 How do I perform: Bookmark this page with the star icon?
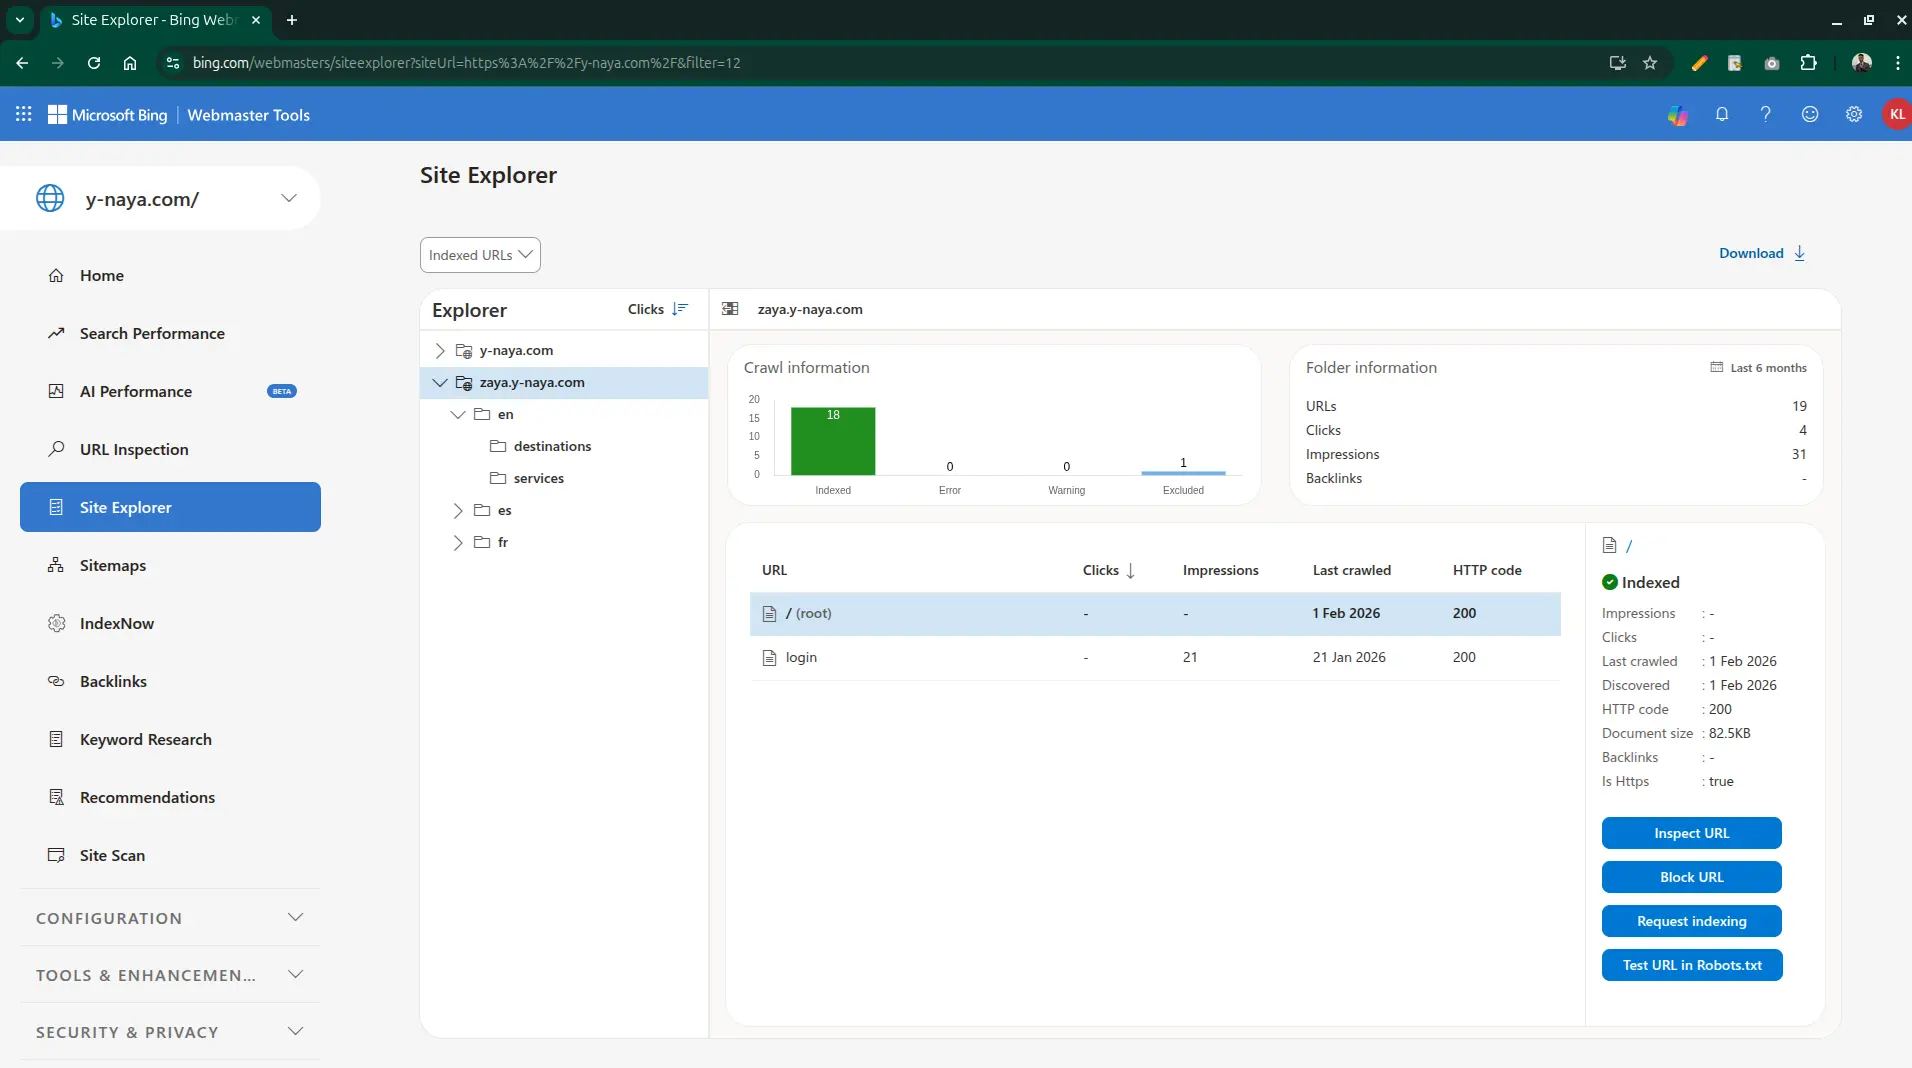pos(1650,63)
